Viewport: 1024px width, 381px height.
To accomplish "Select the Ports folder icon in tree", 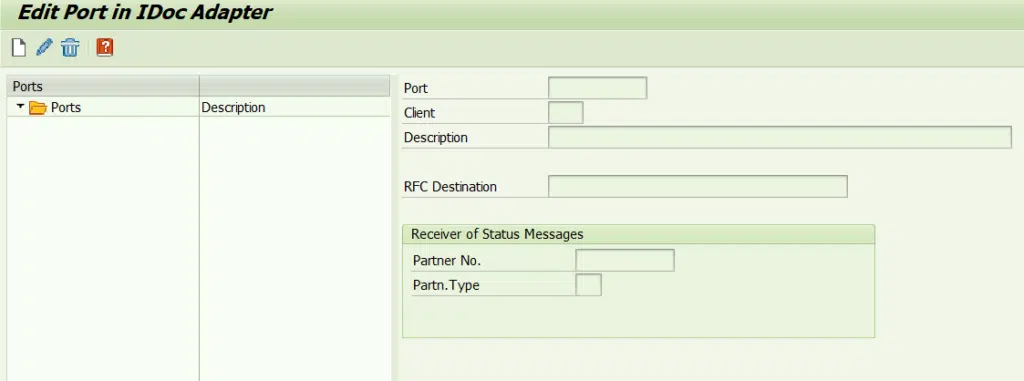I will pyautogui.click(x=38, y=108).
